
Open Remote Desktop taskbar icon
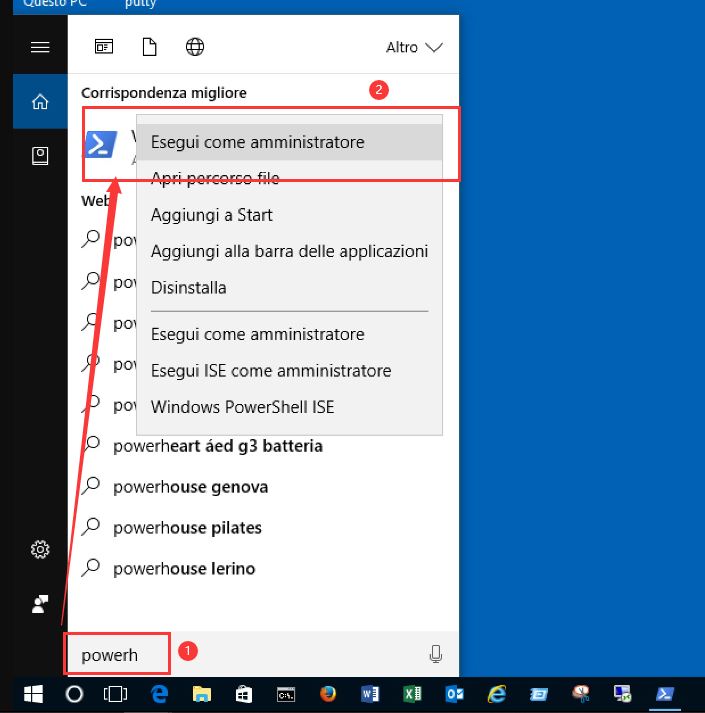coord(623,694)
